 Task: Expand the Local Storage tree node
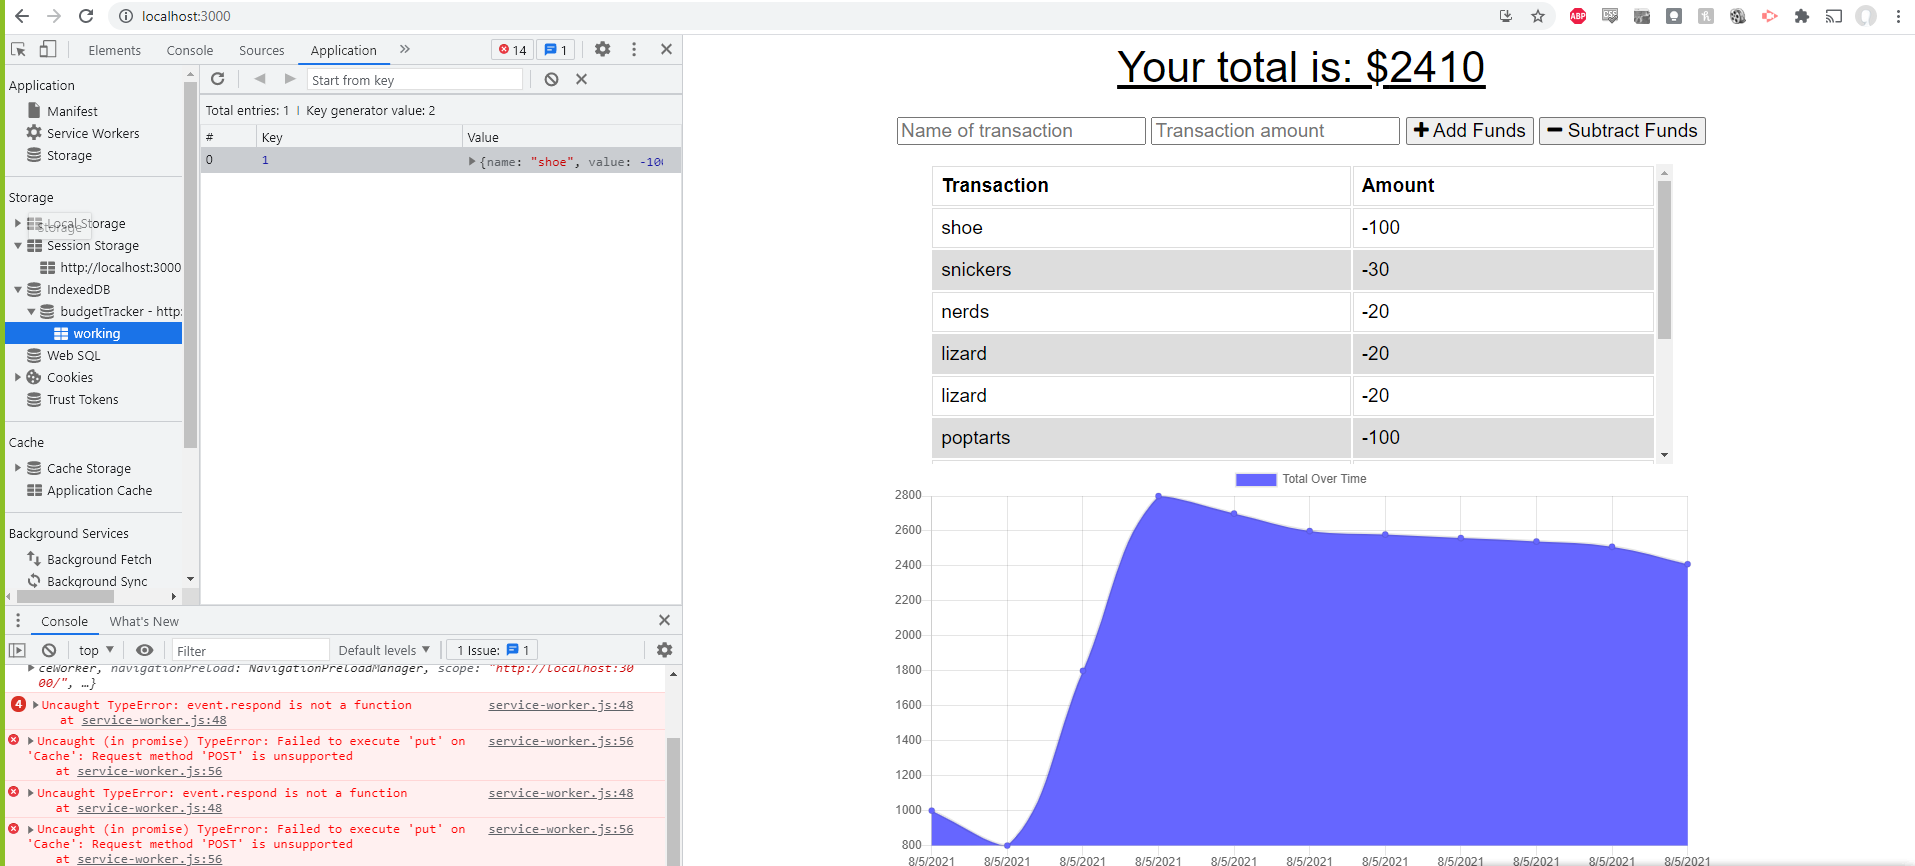18,223
